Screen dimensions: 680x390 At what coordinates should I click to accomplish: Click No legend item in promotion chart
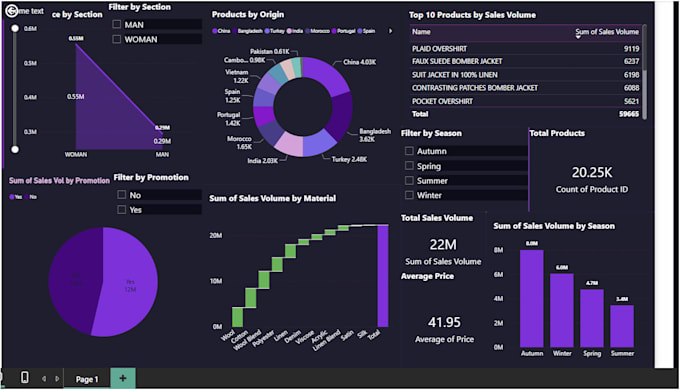coord(31,197)
